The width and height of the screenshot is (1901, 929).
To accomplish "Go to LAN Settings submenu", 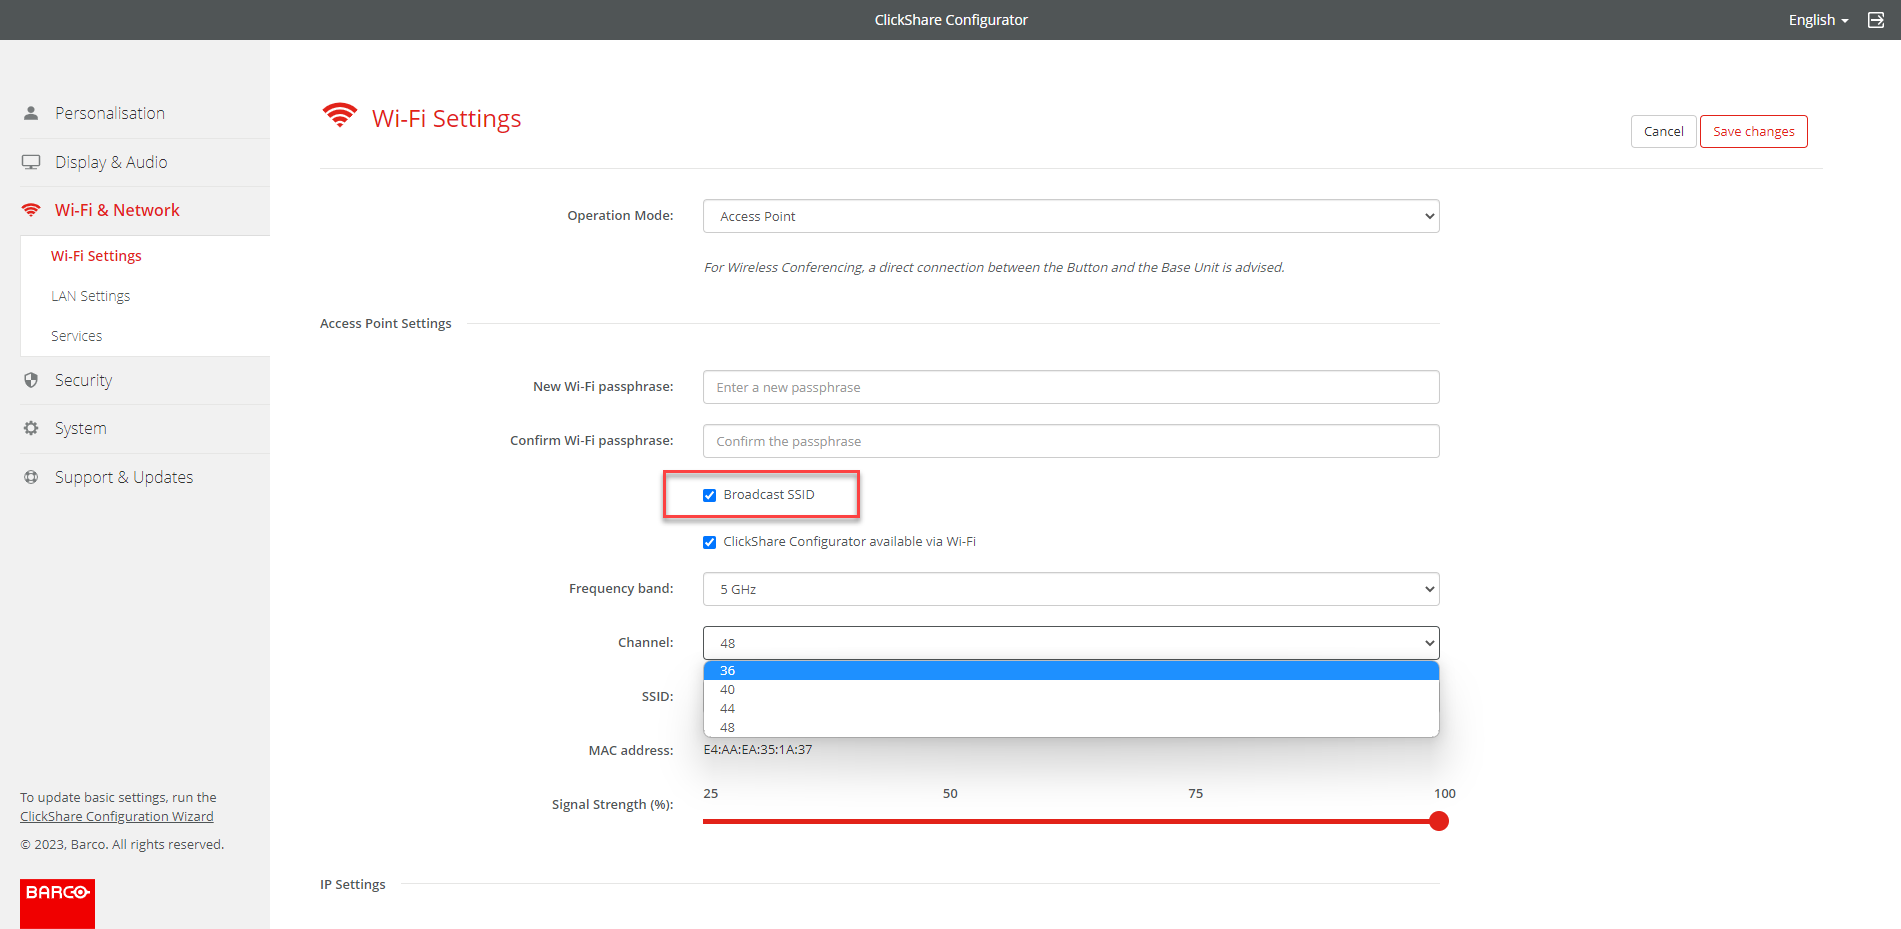I will pos(91,296).
